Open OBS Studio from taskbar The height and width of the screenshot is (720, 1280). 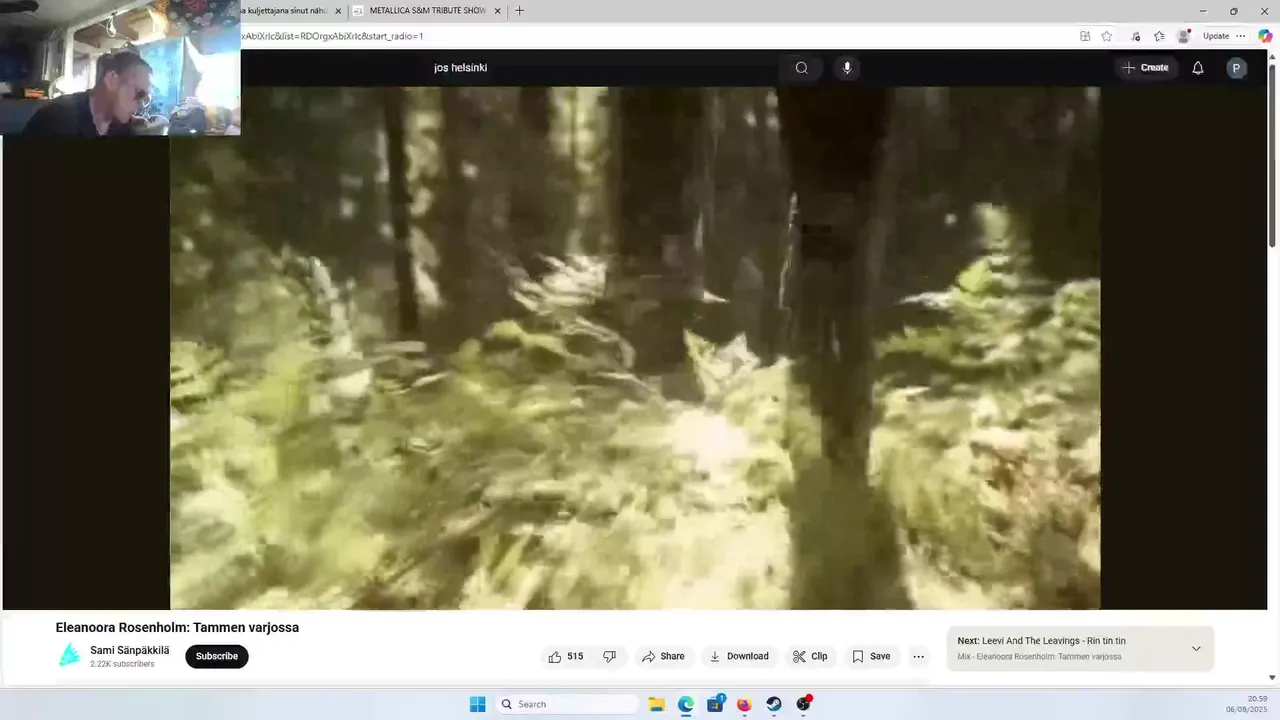tap(803, 704)
